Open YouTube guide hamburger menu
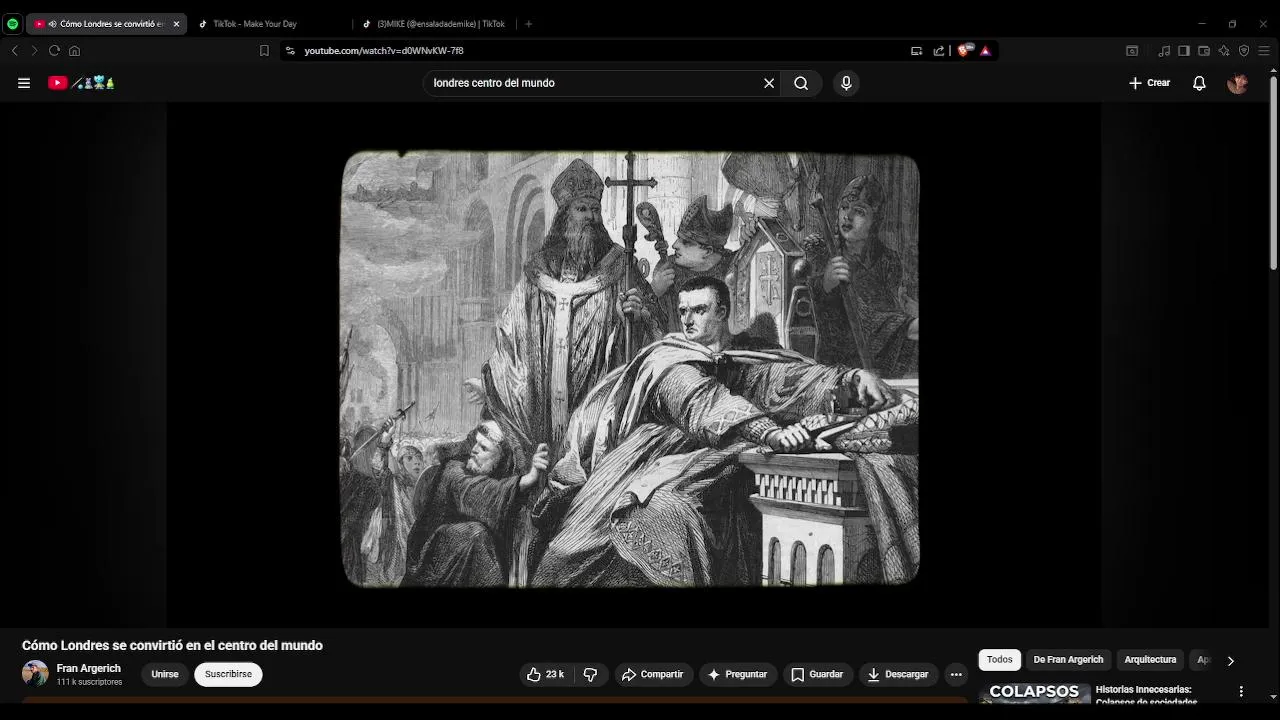The width and height of the screenshot is (1280, 720). [24, 83]
